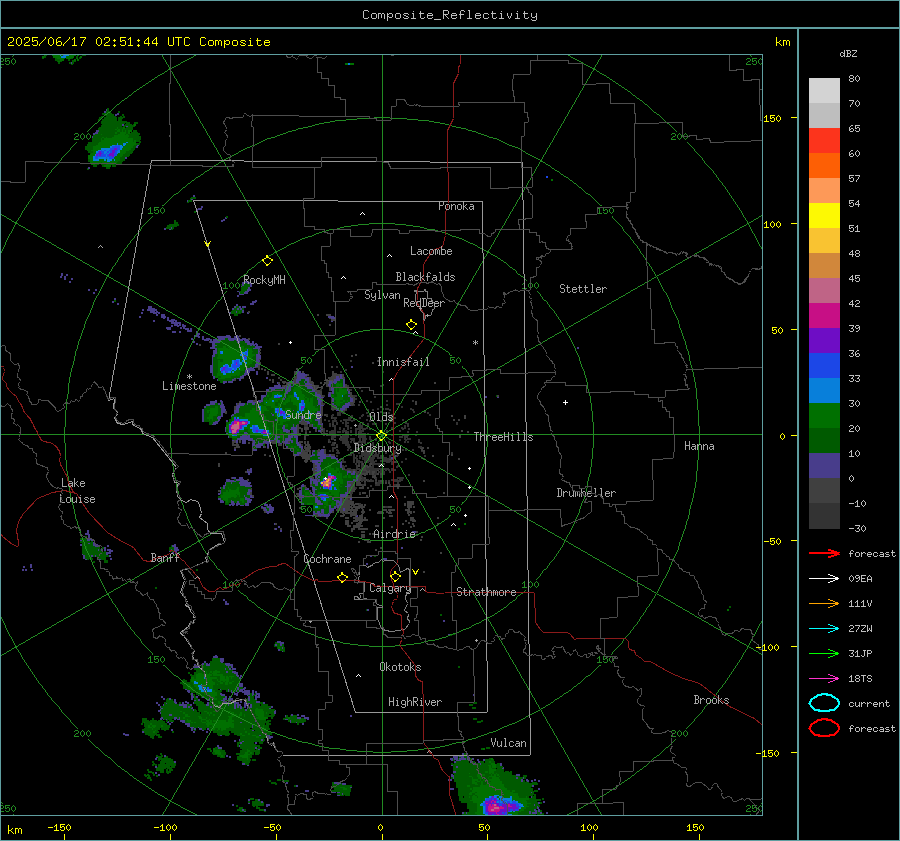Click the green 31JP arrow in the legend
The image size is (900, 841).
[824, 653]
